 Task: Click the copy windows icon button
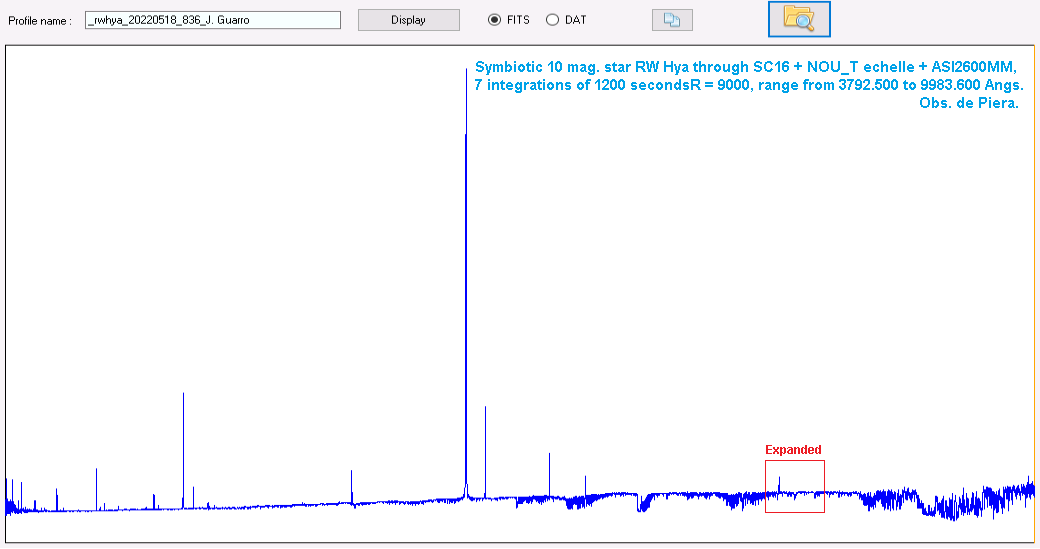pyautogui.click(x=671, y=20)
